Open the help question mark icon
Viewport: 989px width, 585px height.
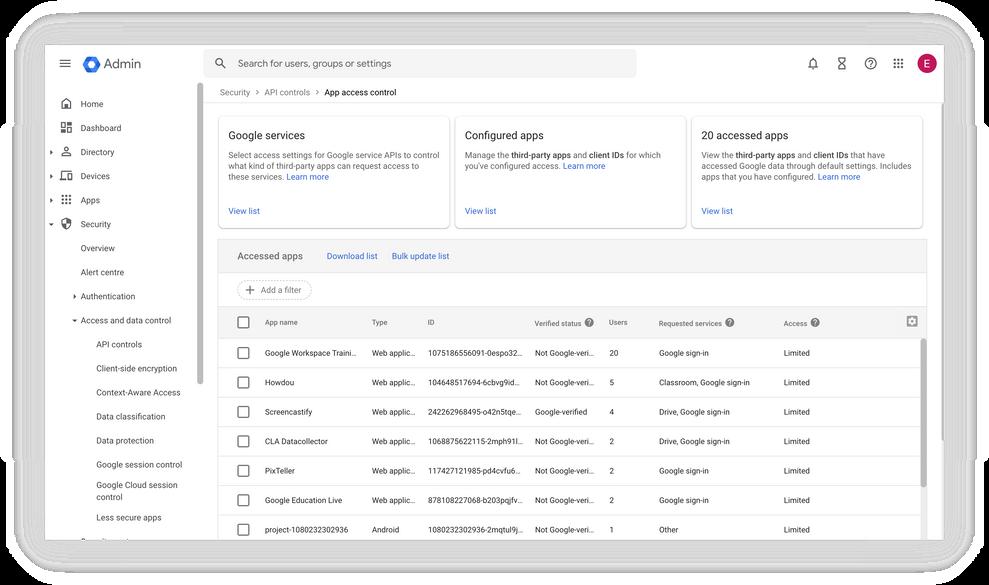coord(870,64)
